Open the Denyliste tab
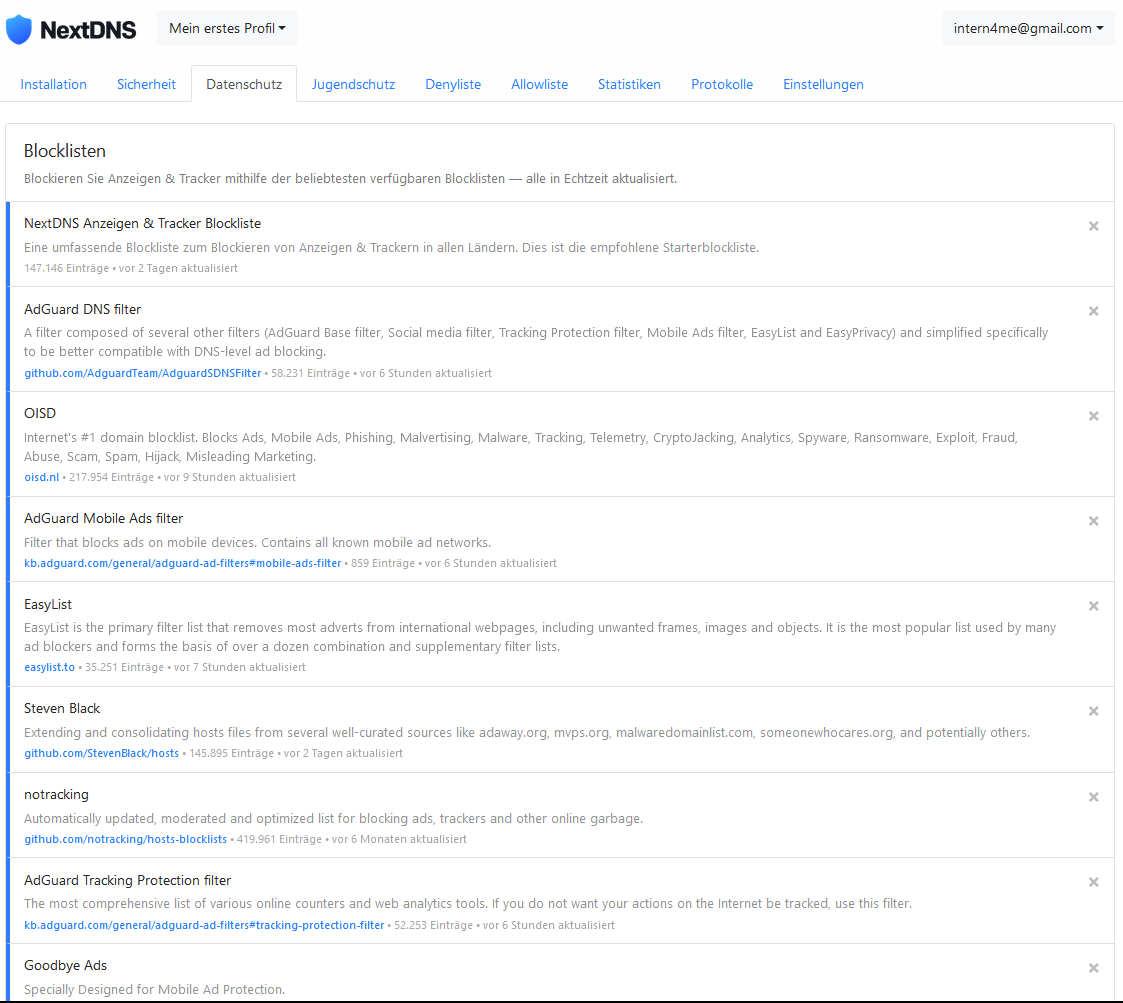Image resolution: width=1123 pixels, height=1003 pixels. (453, 85)
